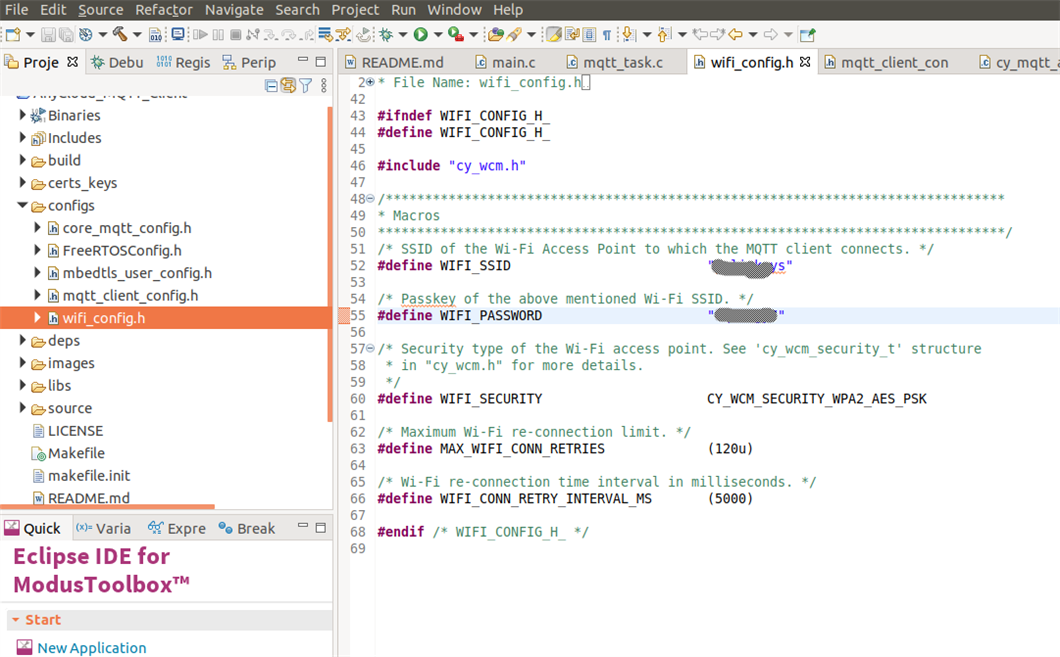Collapse the configs folder
The width and height of the screenshot is (1060, 657).
pos(22,206)
